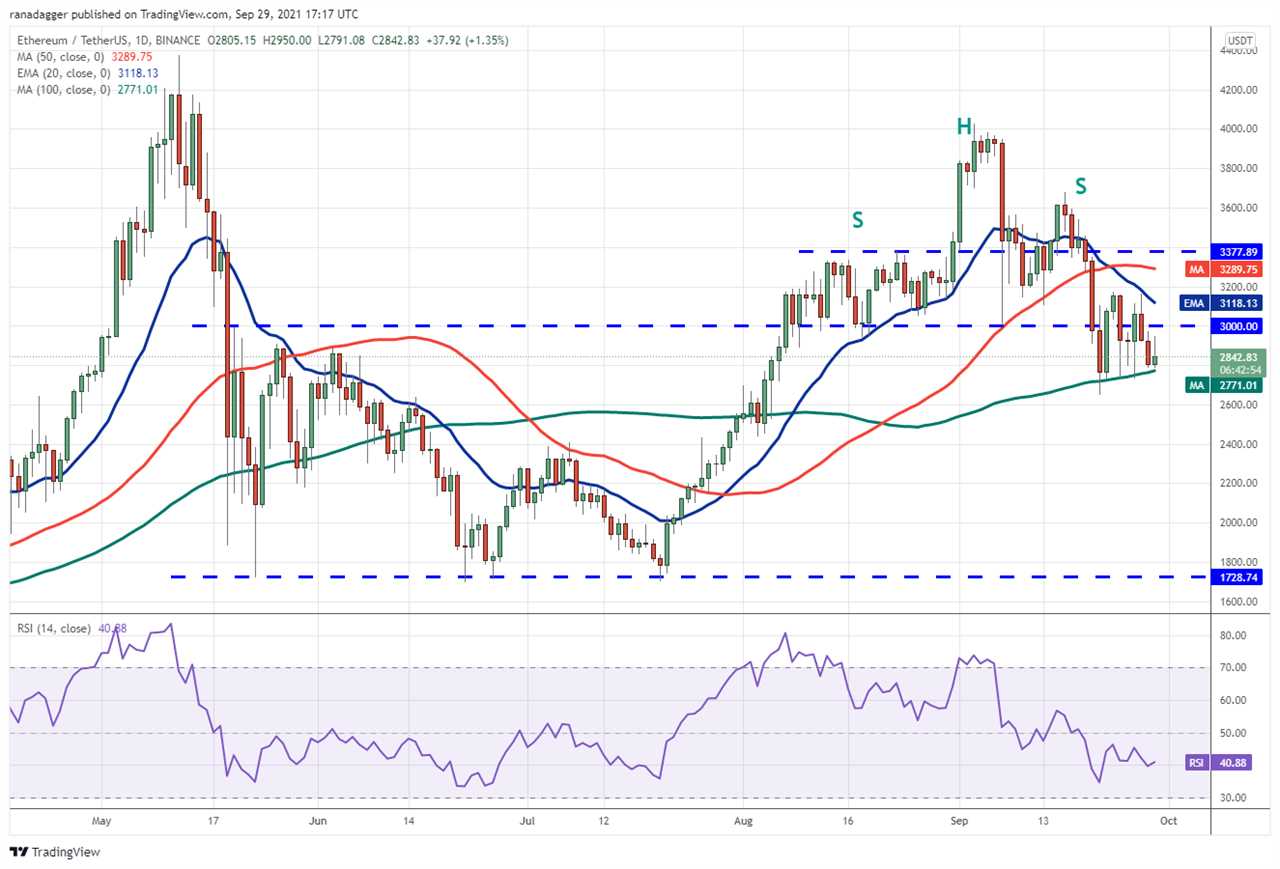The image size is (1280, 869).
Task: Click the left shoulder S annotation in August
Action: pos(857,220)
